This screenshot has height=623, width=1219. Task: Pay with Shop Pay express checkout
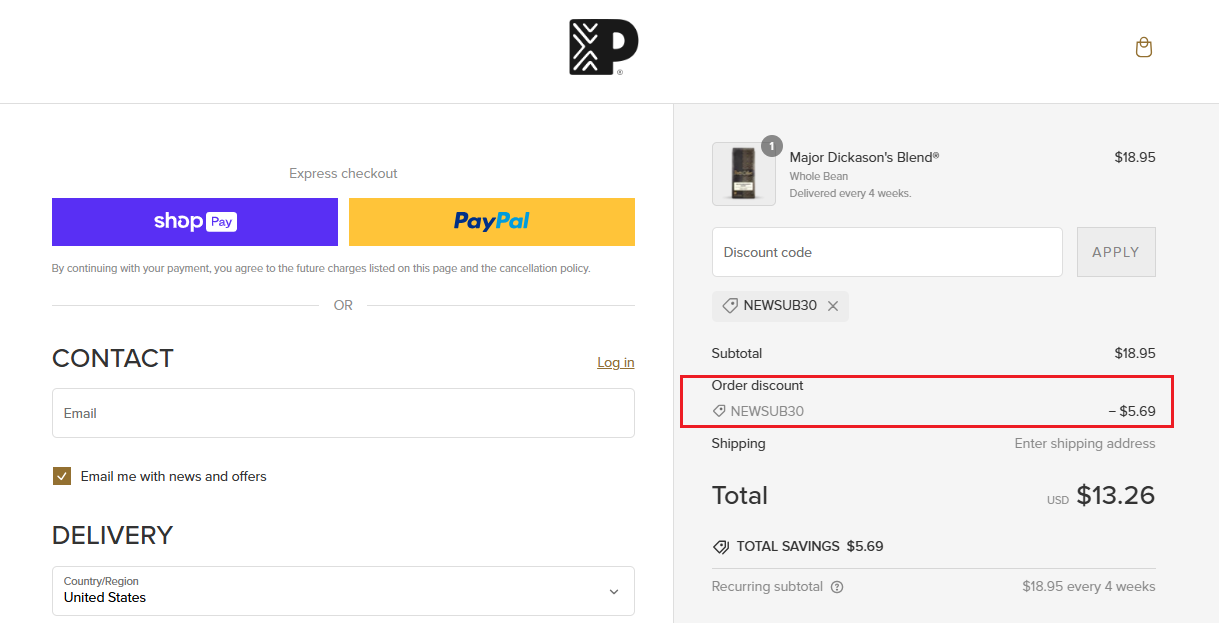point(195,222)
